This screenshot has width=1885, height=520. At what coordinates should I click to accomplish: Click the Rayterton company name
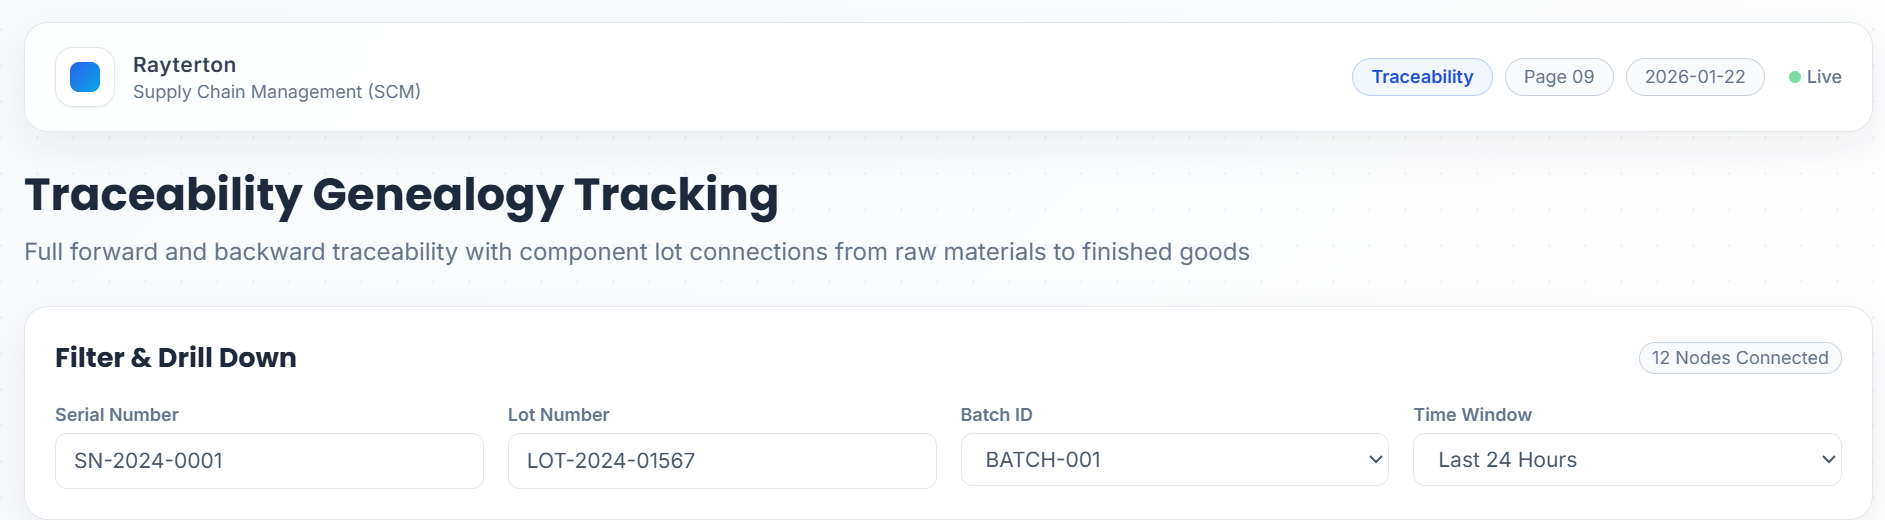(x=184, y=65)
